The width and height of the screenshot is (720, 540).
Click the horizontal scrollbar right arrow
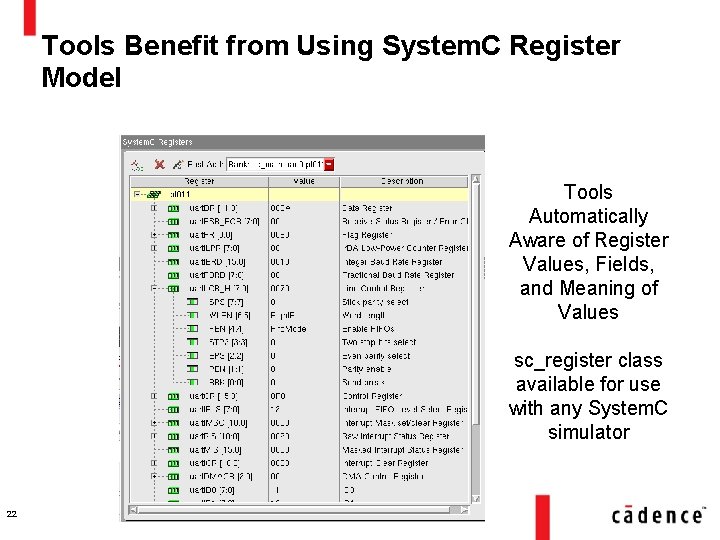point(465,510)
